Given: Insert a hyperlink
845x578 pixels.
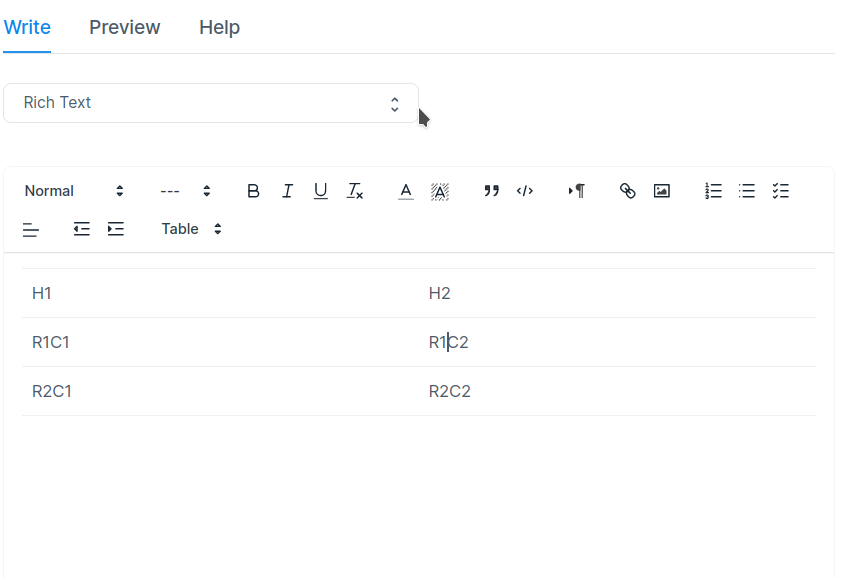Looking at the screenshot, I should (627, 191).
